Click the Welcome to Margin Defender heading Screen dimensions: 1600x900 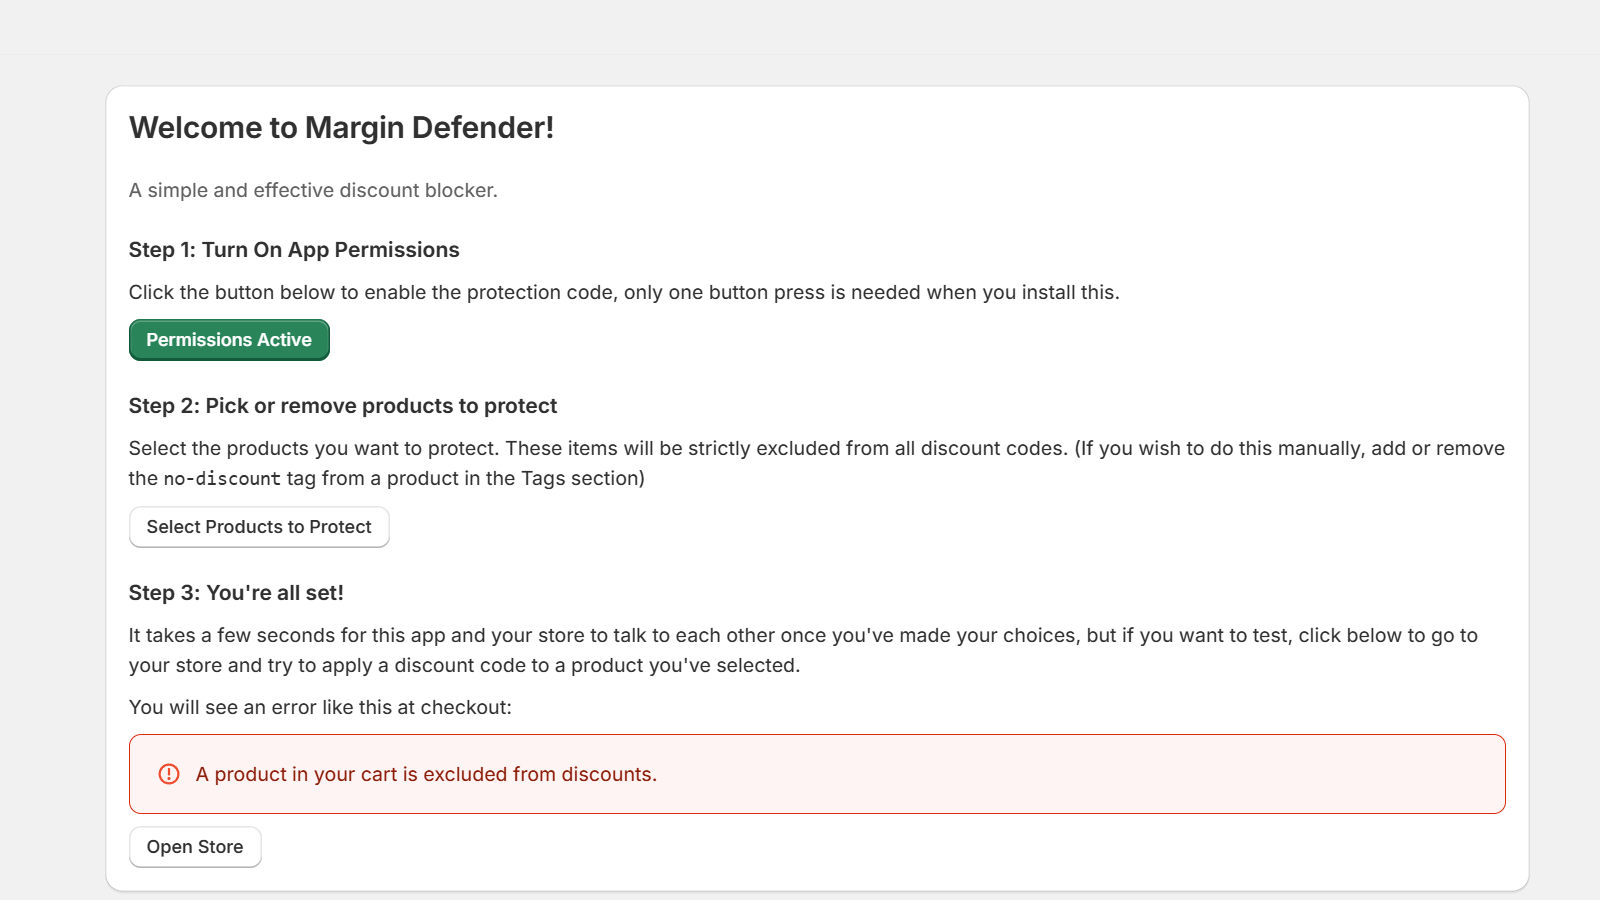[342, 127]
